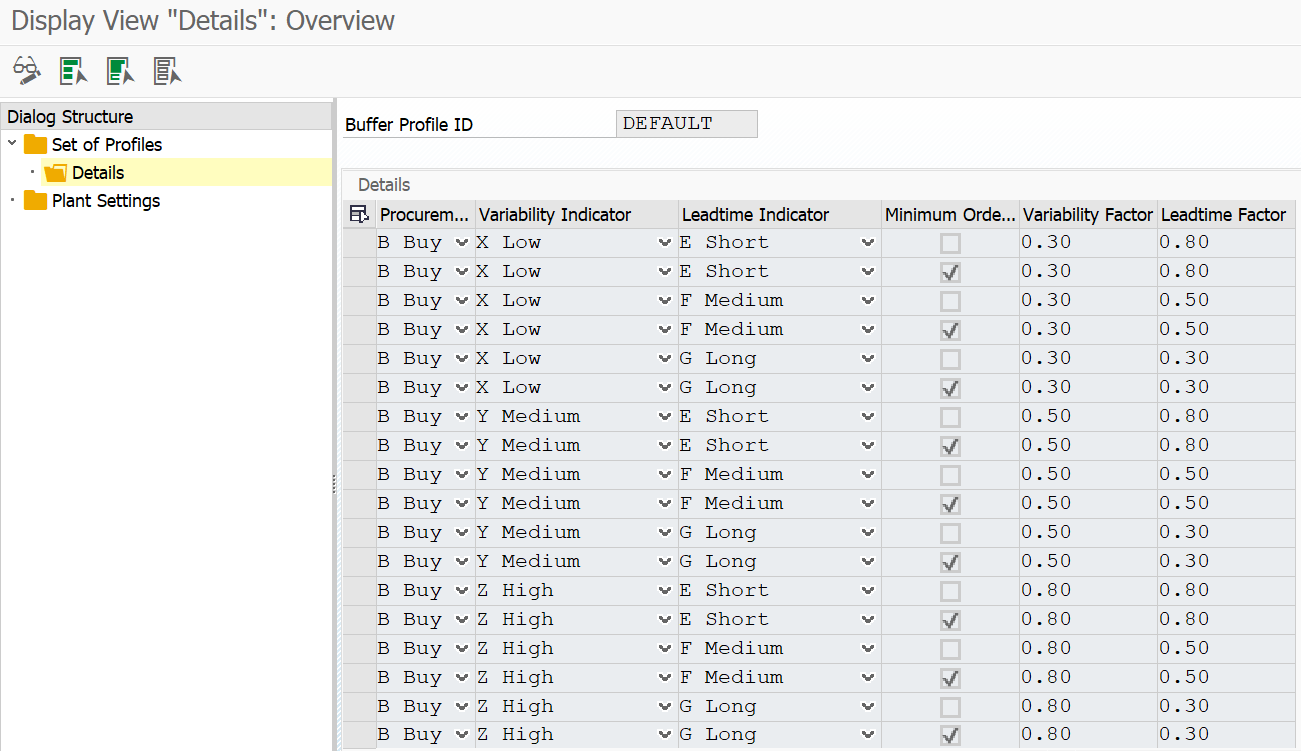Click the open folder icon beside Details
The width and height of the screenshot is (1301, 751).
pyautogui.click(x=55, y=173)
